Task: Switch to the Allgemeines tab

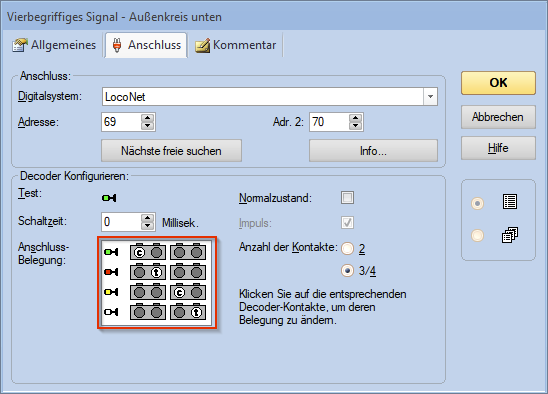Action: tap(54, 45)
